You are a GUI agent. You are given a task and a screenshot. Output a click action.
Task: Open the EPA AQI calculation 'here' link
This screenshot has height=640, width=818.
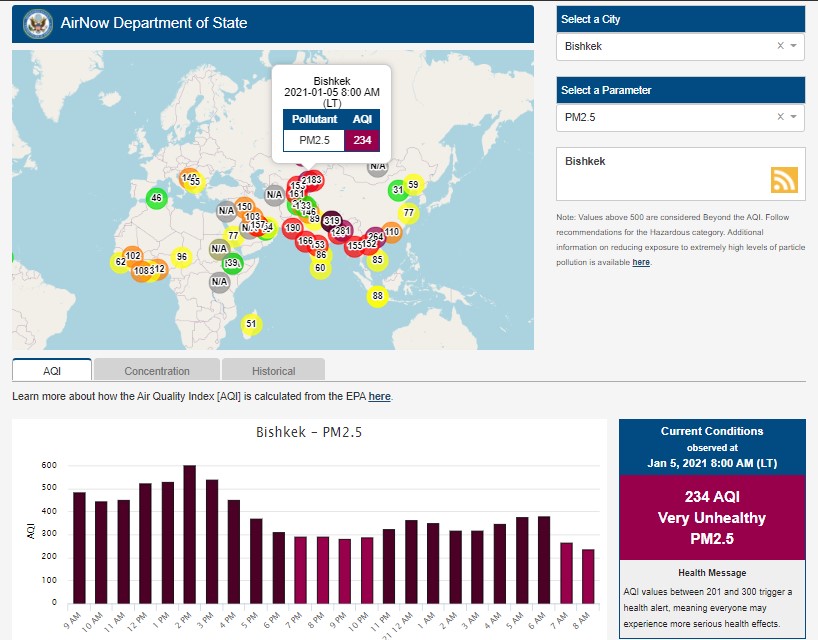coord(379,397)
